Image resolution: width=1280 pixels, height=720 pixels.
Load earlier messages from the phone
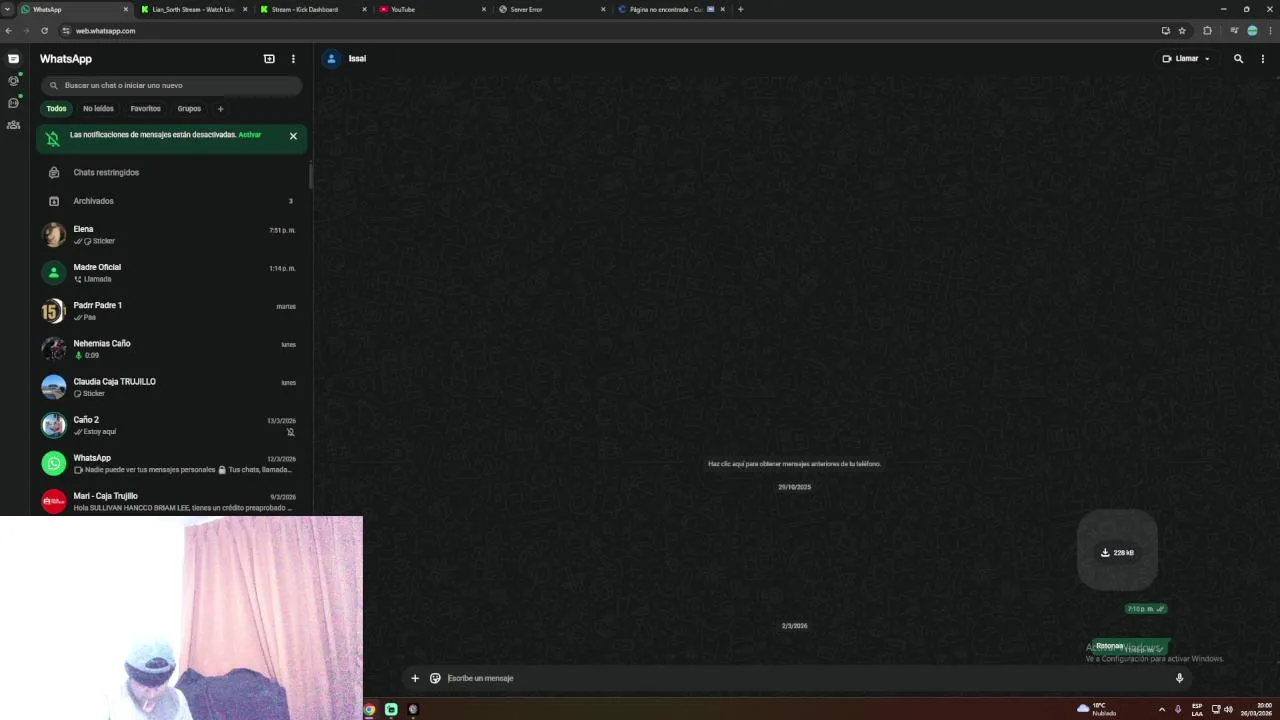tap(794, 464)
